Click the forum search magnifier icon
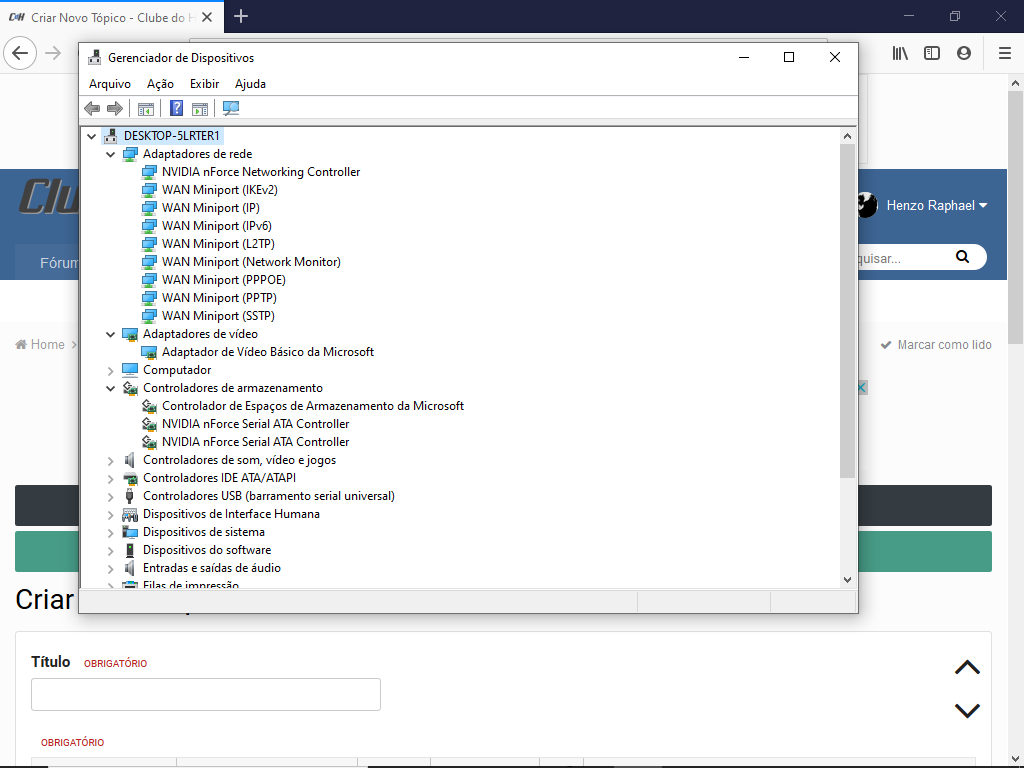 click(x=963, y=257)
